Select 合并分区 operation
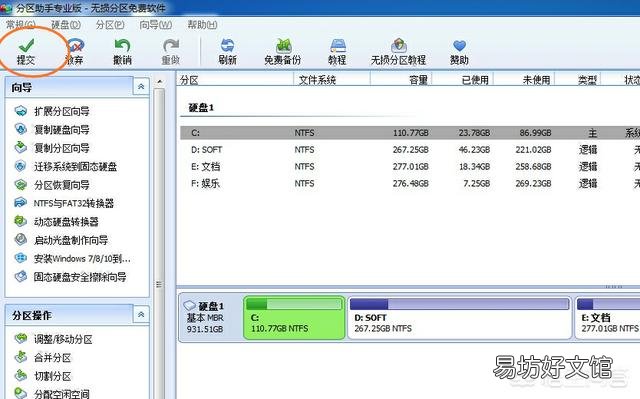This screenshot has width=640, height=399. (53, 358)
